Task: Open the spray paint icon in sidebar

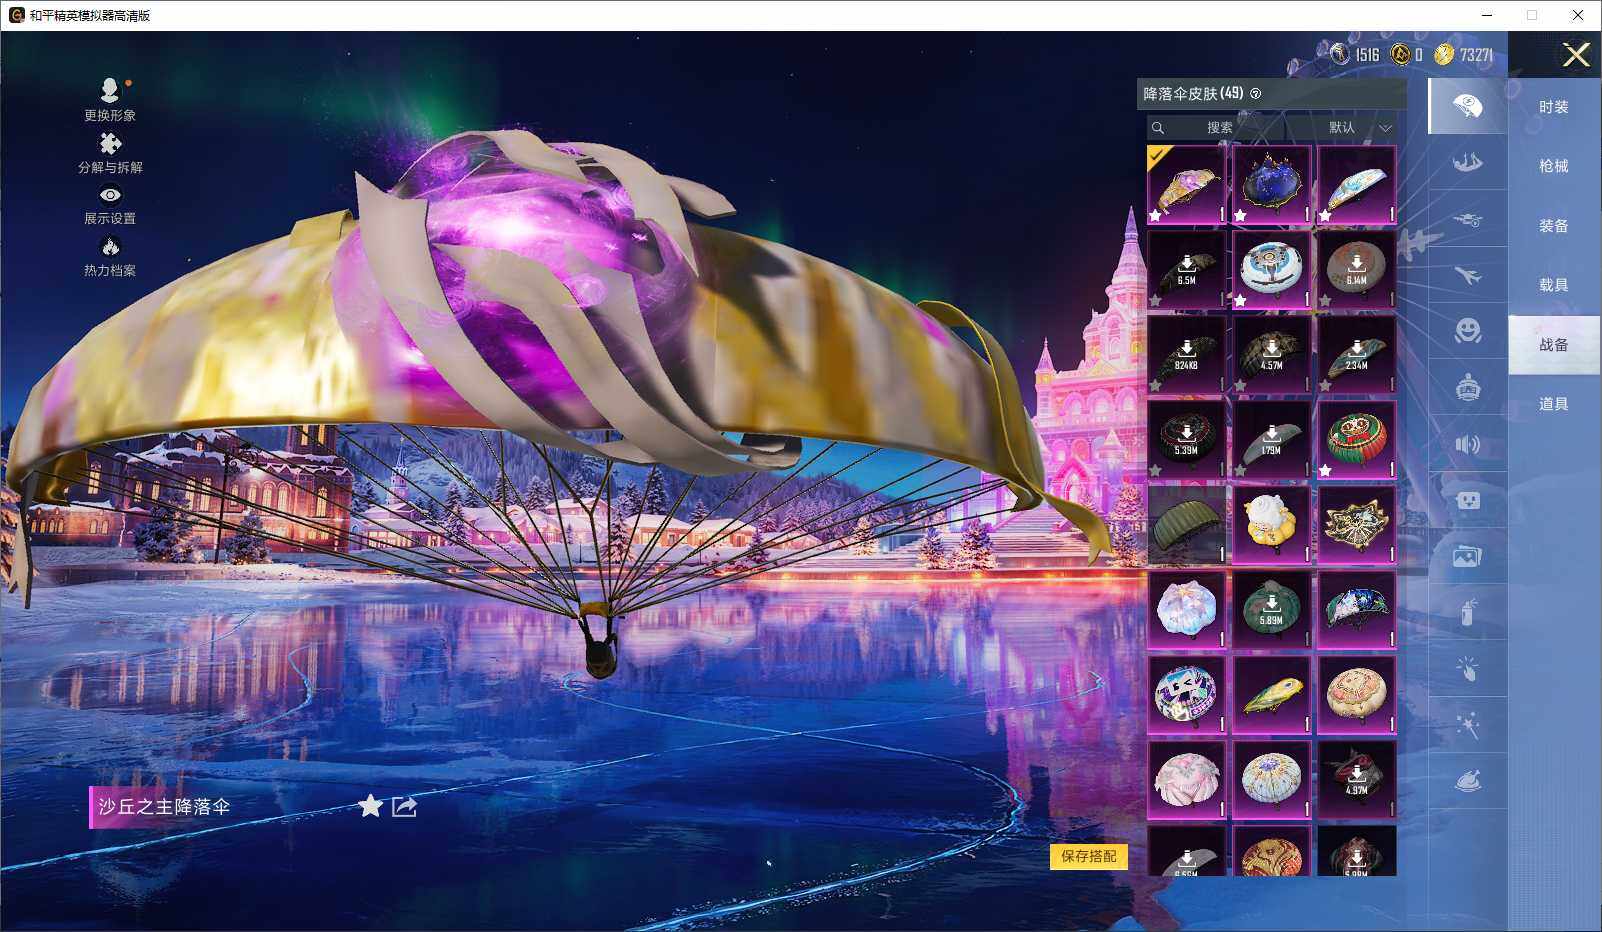Action: [1468, 612]
